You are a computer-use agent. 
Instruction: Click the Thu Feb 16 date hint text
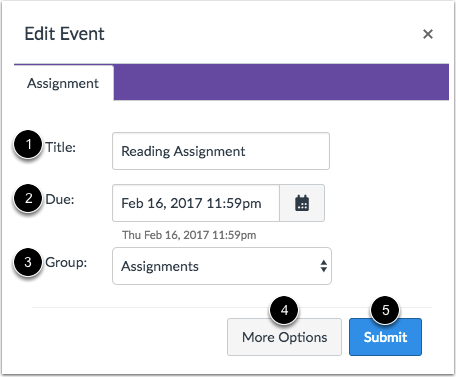pos(189,235)
